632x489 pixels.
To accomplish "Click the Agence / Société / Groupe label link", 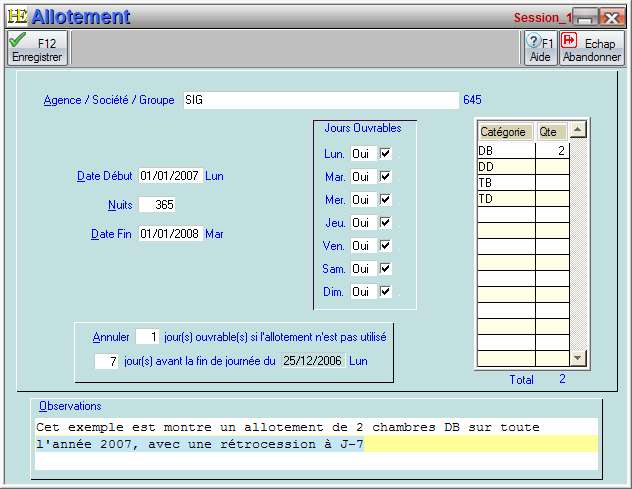I will point(109,100).
